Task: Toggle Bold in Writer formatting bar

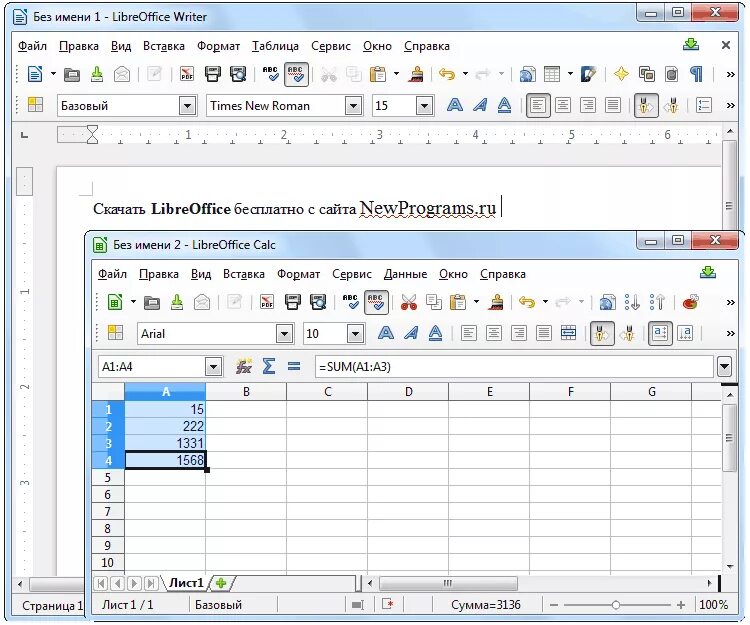Action: coord(455,105)
